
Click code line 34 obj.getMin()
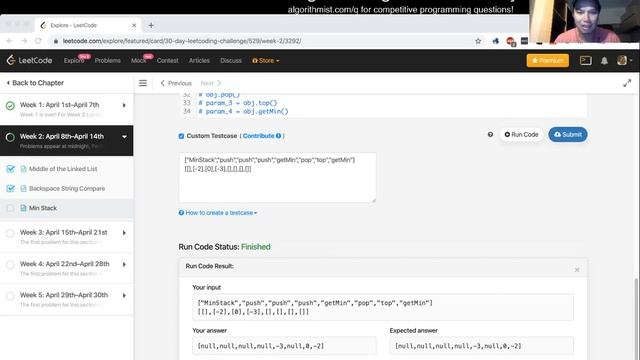point(243,111)
